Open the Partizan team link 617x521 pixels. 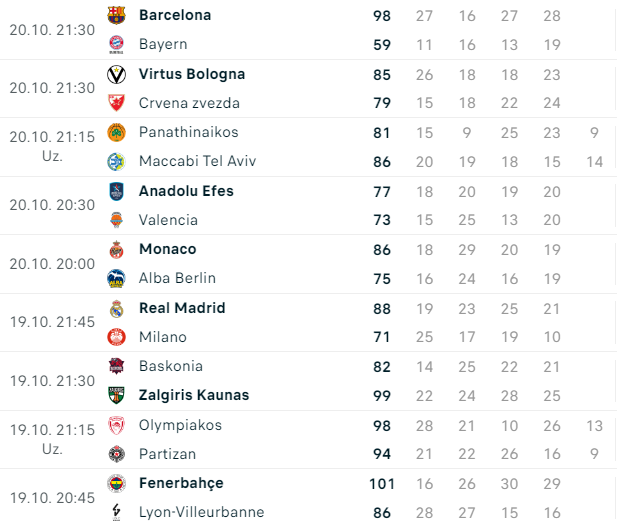[168, 454]
